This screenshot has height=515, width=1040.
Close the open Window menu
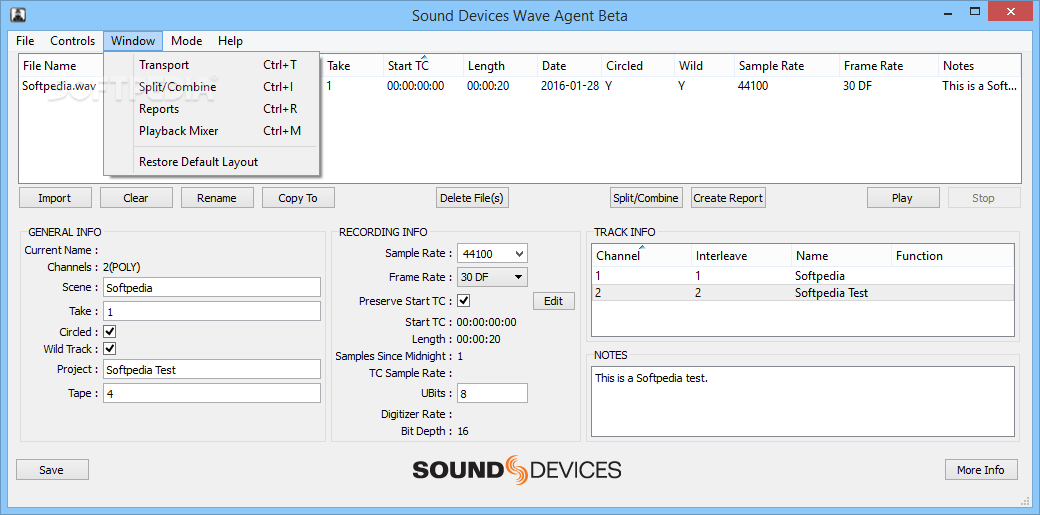pyautogui.click(x=133, y=40)
